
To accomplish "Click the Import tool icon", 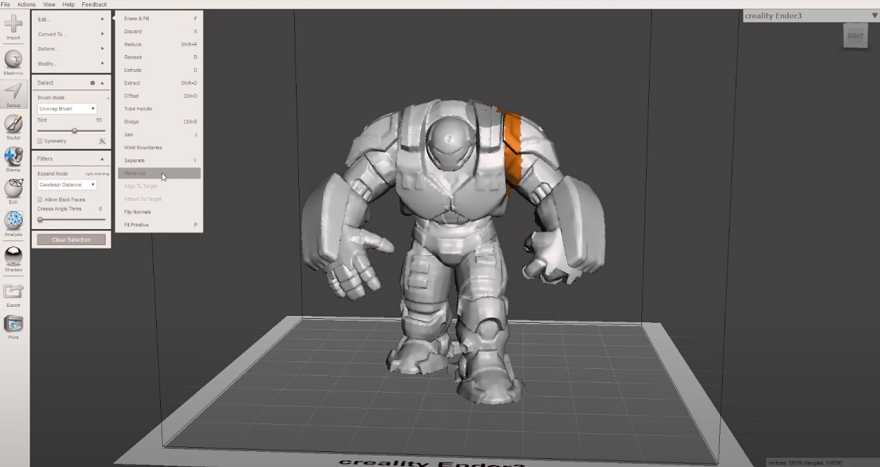I will (x=13, y=24).
